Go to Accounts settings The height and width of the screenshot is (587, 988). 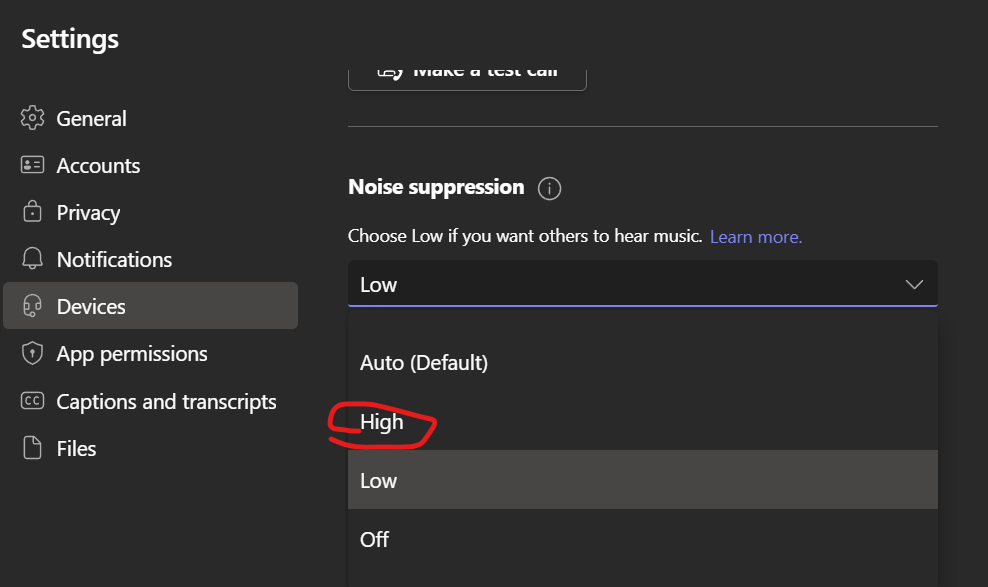click(x=99, y=165)
